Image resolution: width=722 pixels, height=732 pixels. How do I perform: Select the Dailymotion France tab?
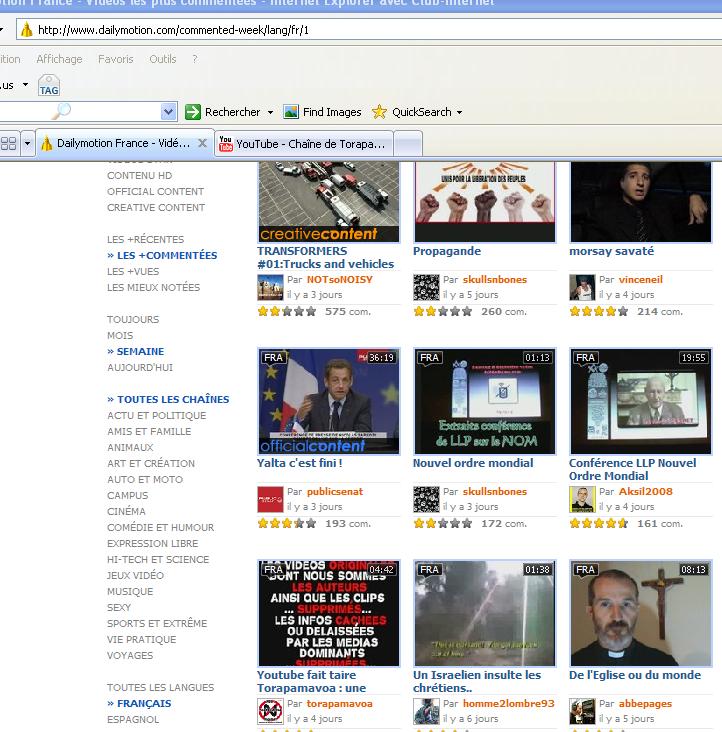pos(123,143)
